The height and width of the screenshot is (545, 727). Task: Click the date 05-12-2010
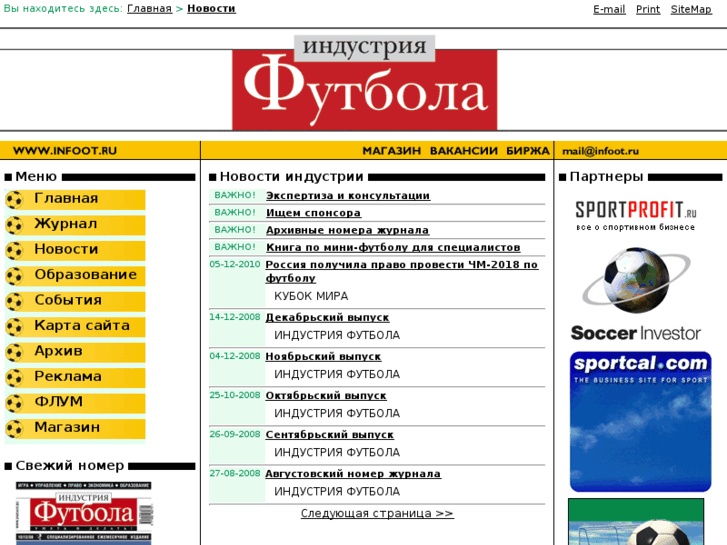(x=235, y=264)
